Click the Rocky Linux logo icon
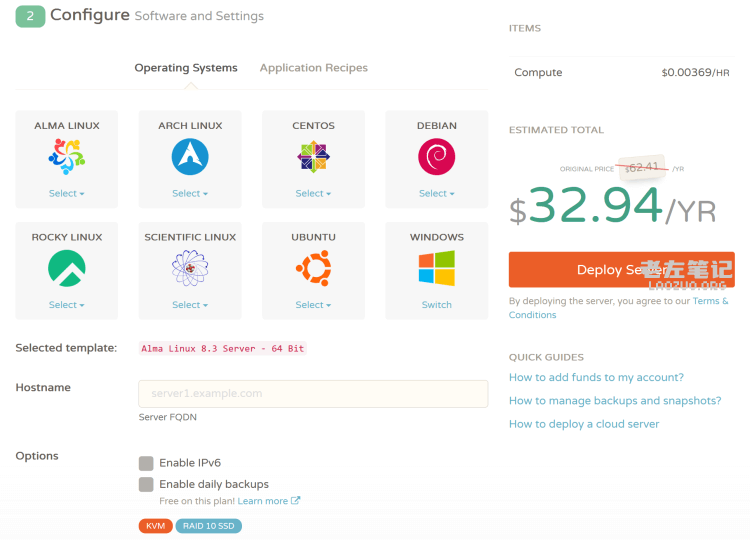Screen dimensions: 750x540 67,268
